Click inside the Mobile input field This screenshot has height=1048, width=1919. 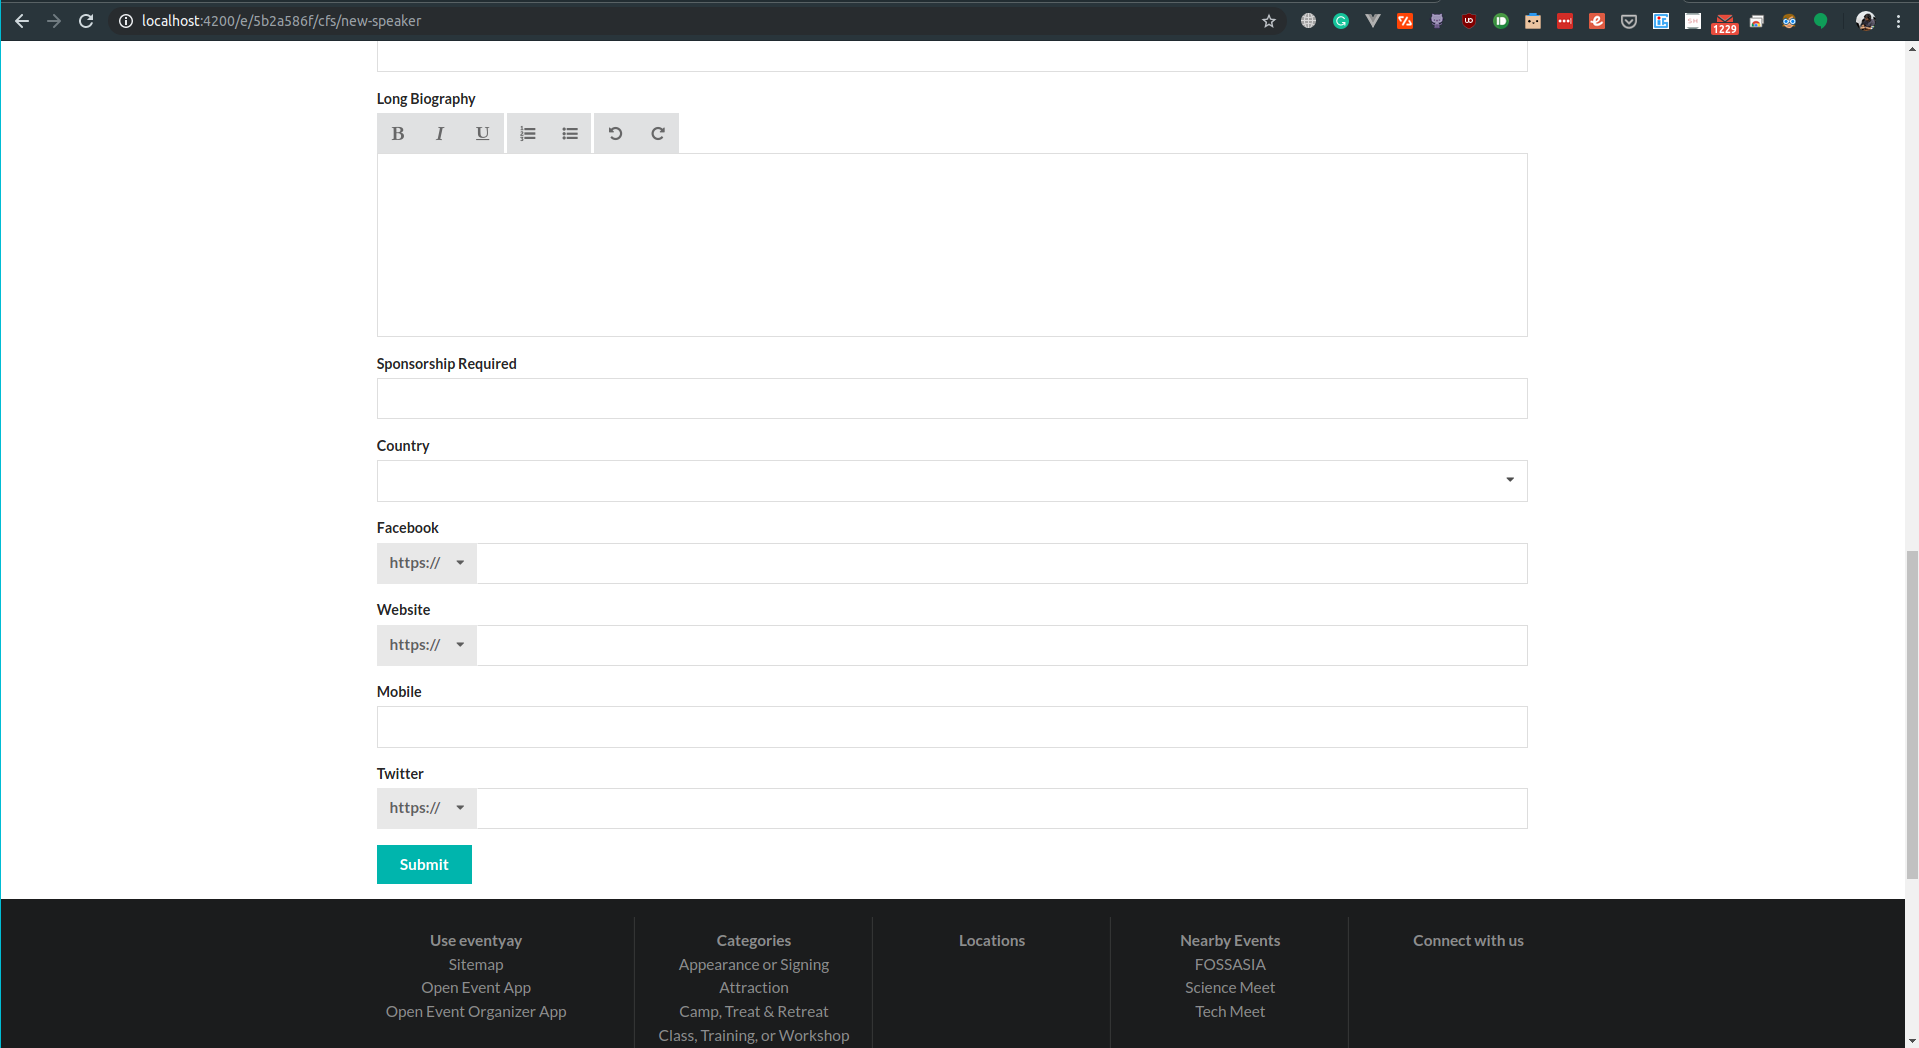951,727
